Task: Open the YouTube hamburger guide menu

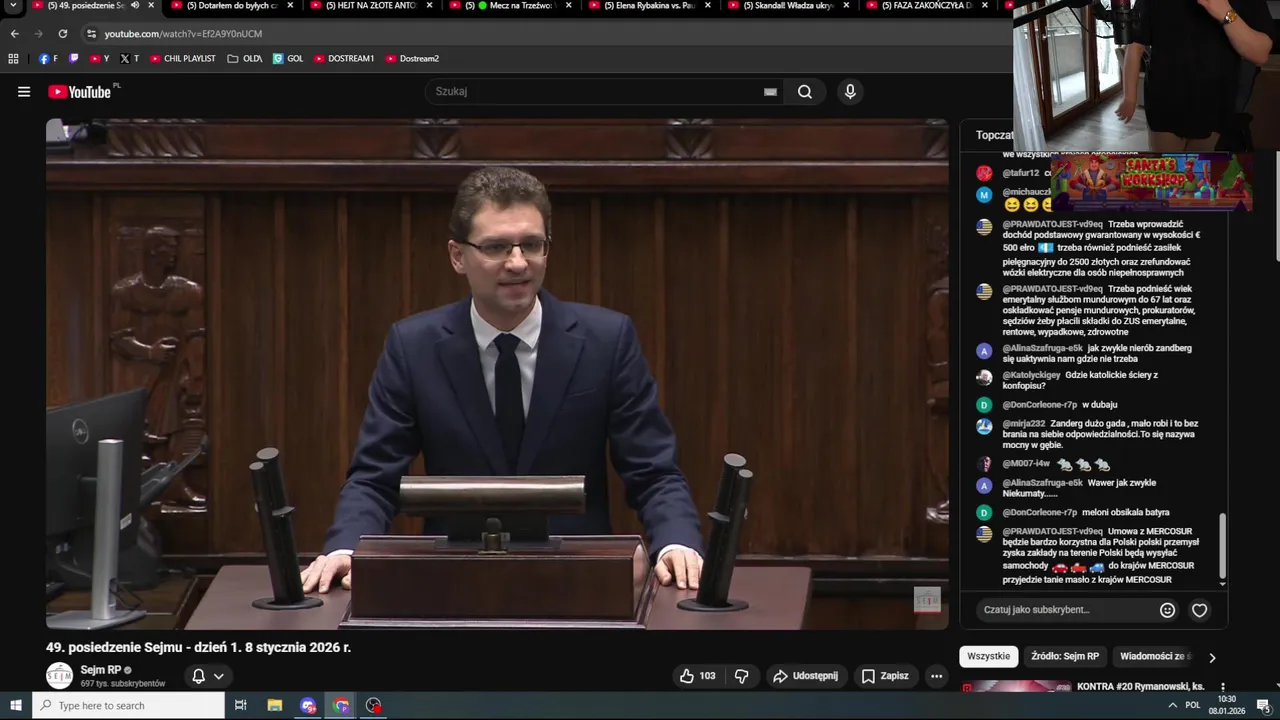Action: [24, 92]
